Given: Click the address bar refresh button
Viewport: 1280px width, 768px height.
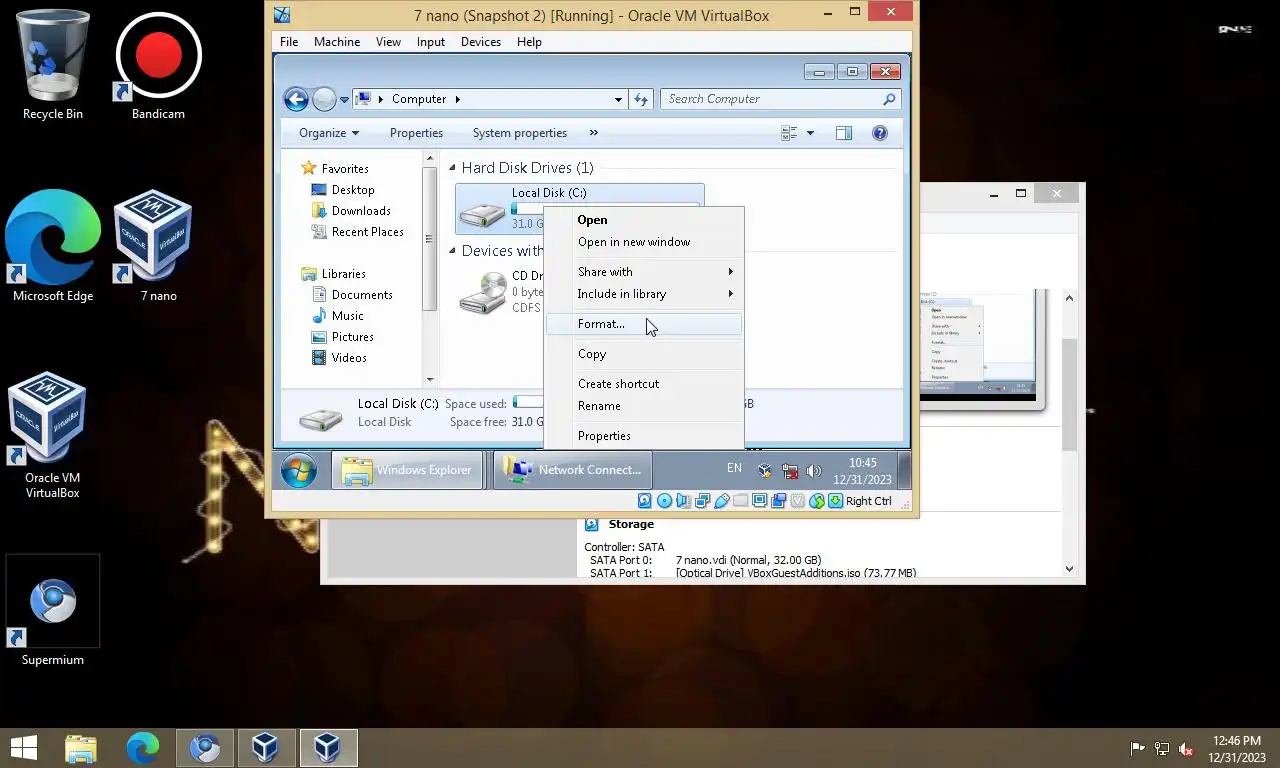Looking at the screenshot, I should click(x=642, y=99).
